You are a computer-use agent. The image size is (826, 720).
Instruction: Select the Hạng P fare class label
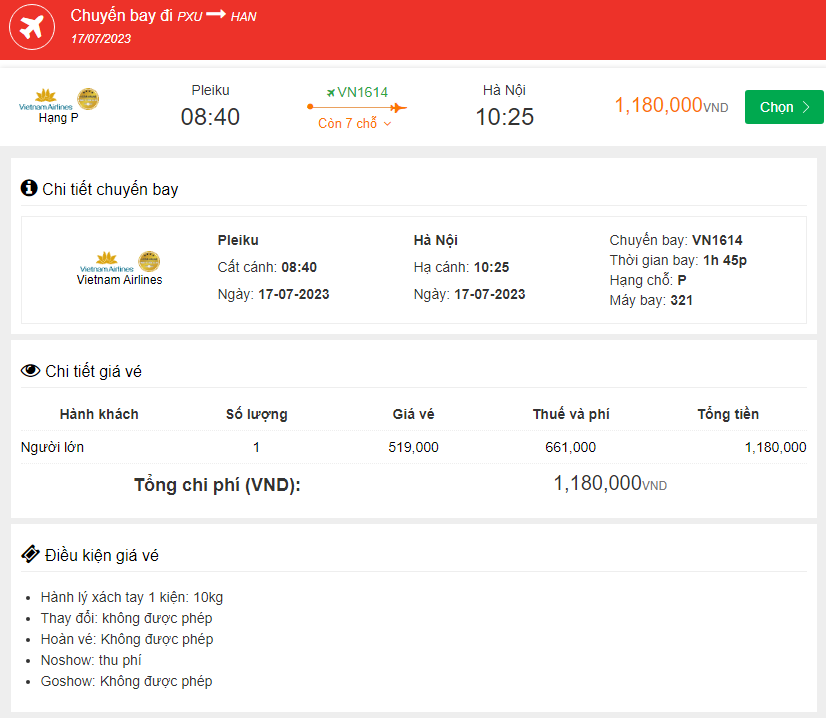click(x=58, y=115)
